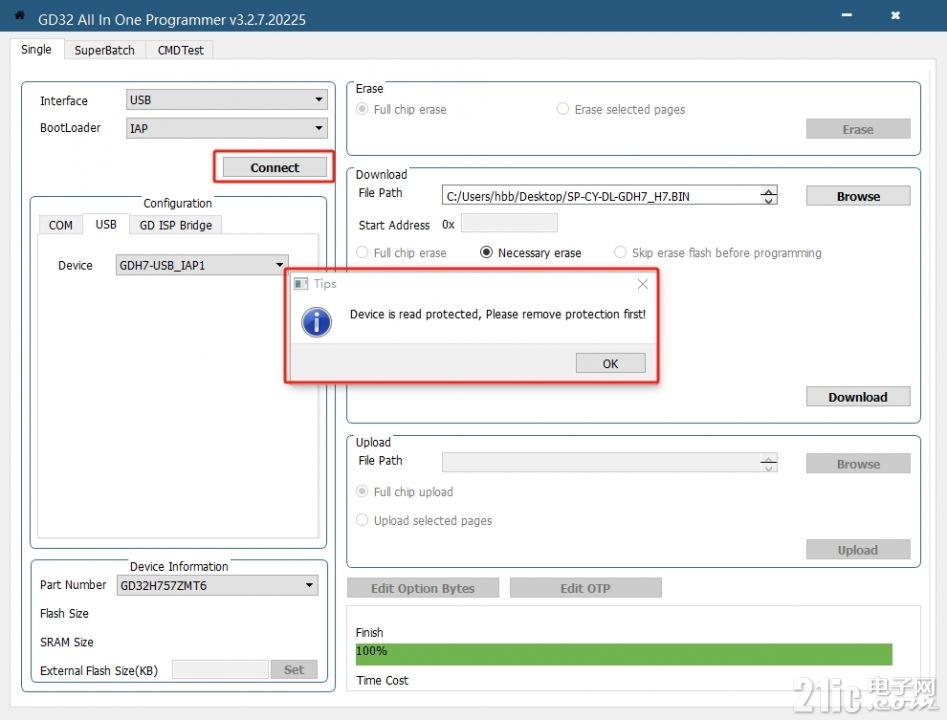
Task: Switch to the CMDTest tab
Action: [x=181, y=50]
